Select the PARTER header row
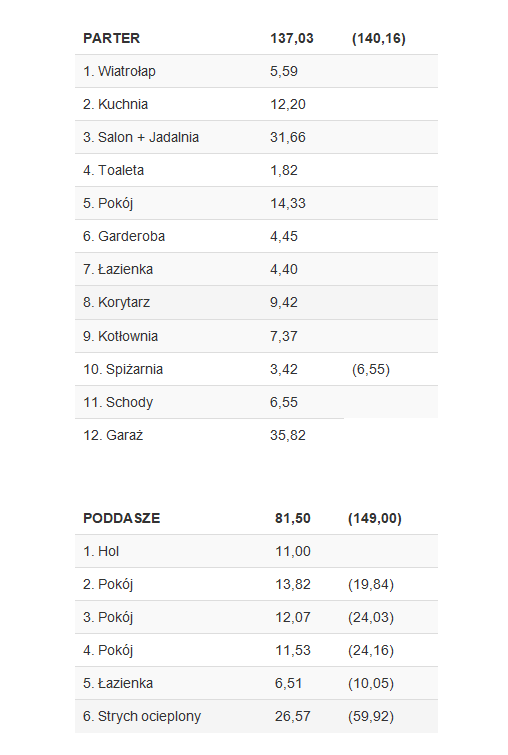 256,38
